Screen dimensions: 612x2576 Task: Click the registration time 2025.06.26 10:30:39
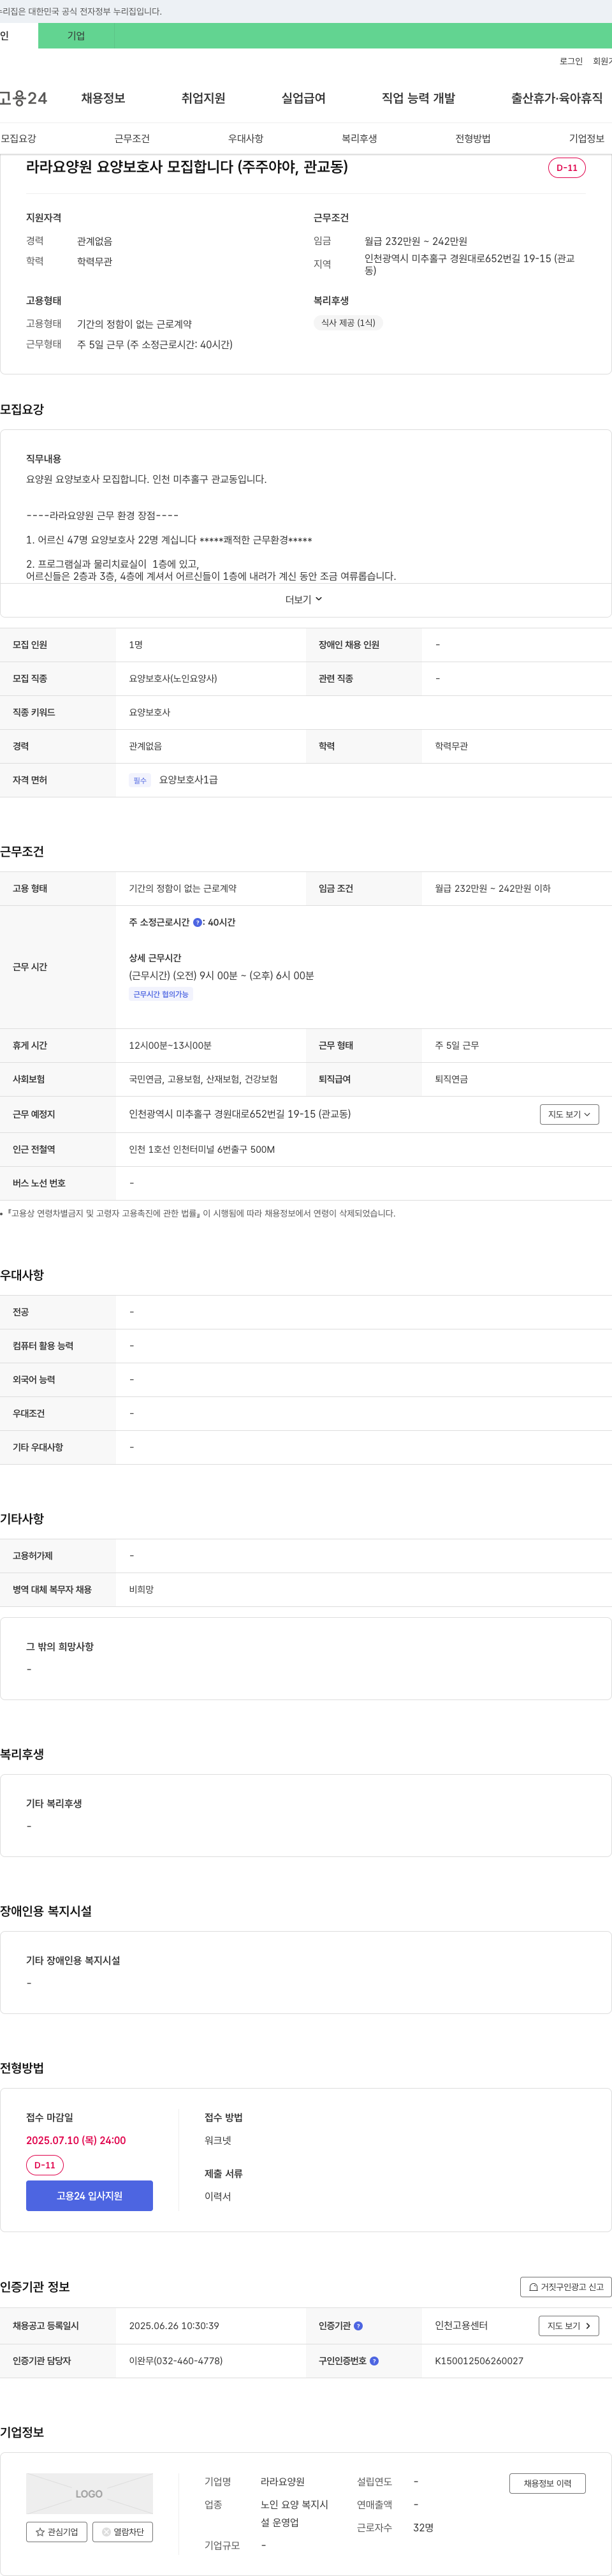click(174, 2326)
